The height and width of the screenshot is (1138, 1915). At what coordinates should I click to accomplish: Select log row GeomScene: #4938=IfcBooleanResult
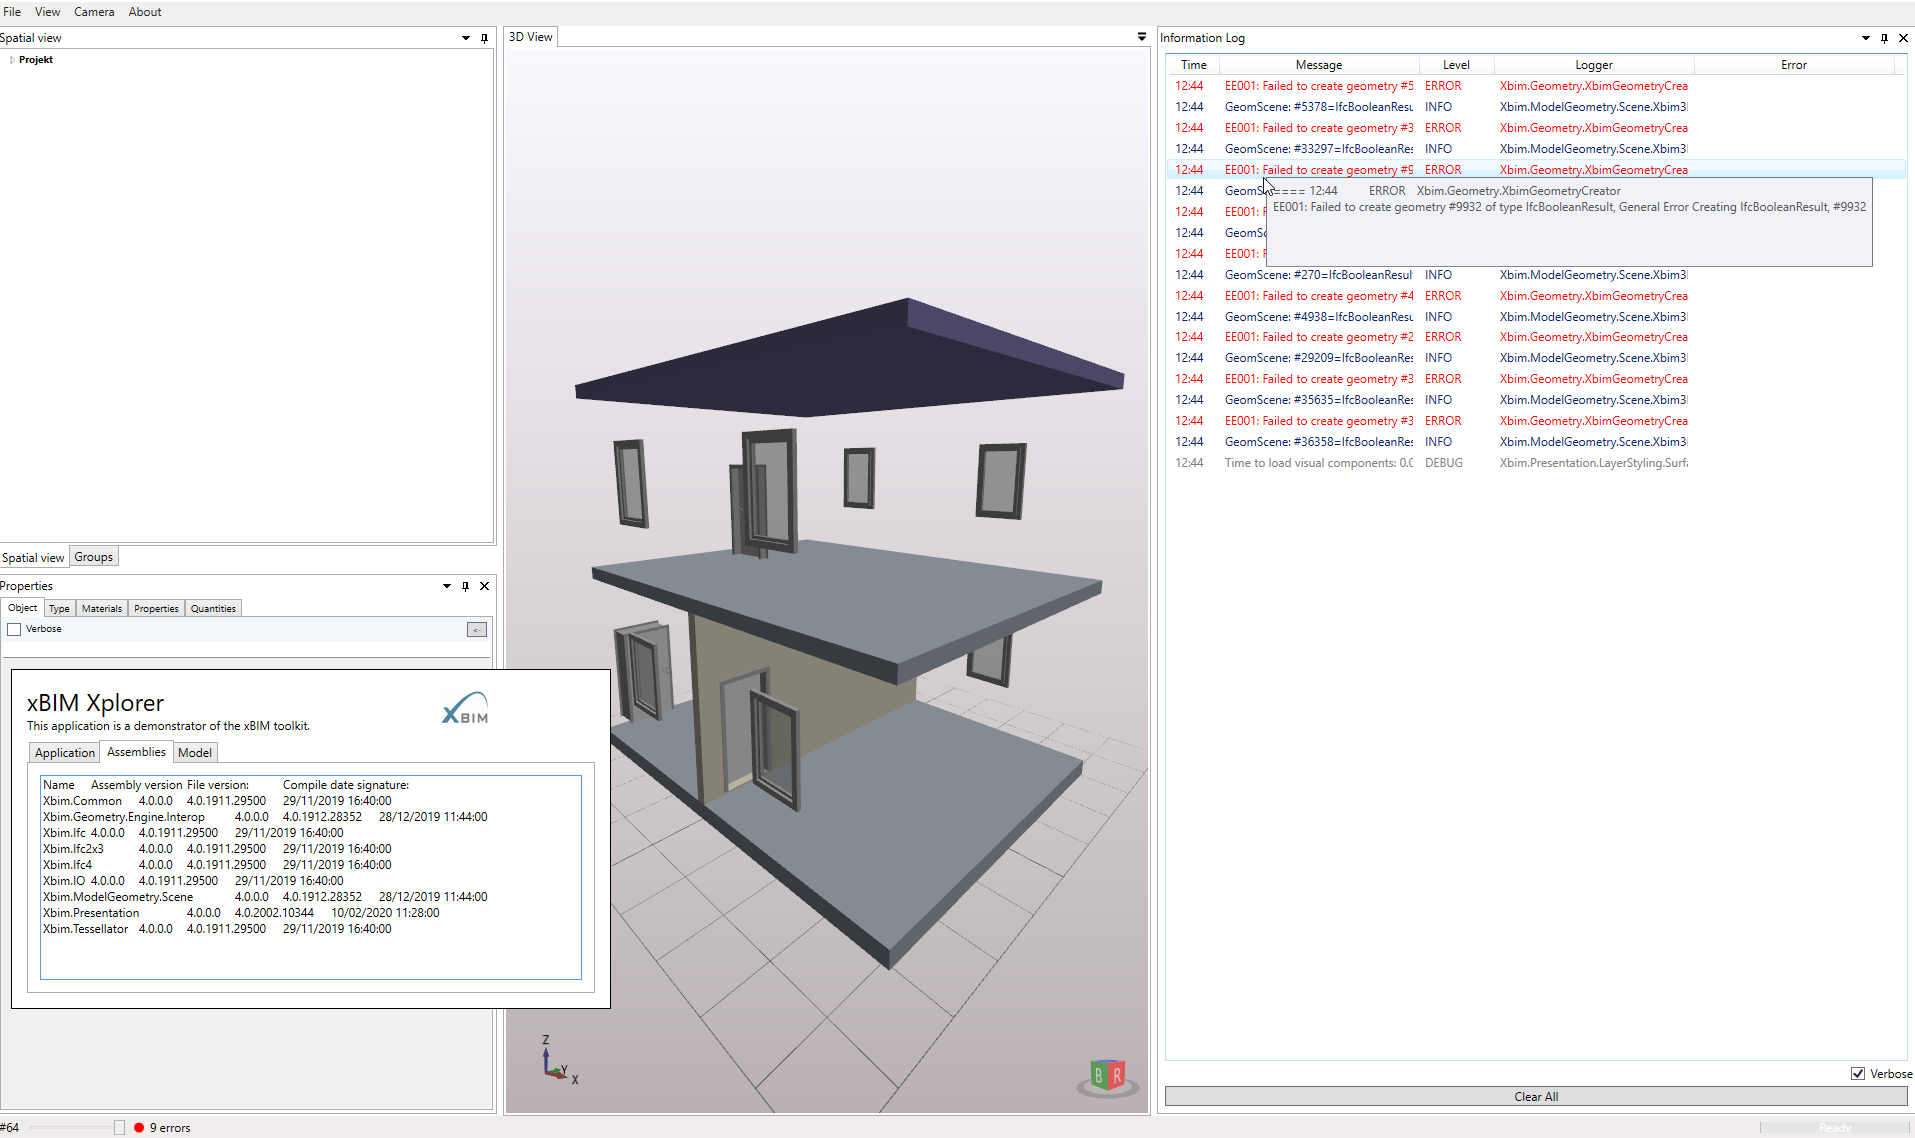pos(1536,317)
